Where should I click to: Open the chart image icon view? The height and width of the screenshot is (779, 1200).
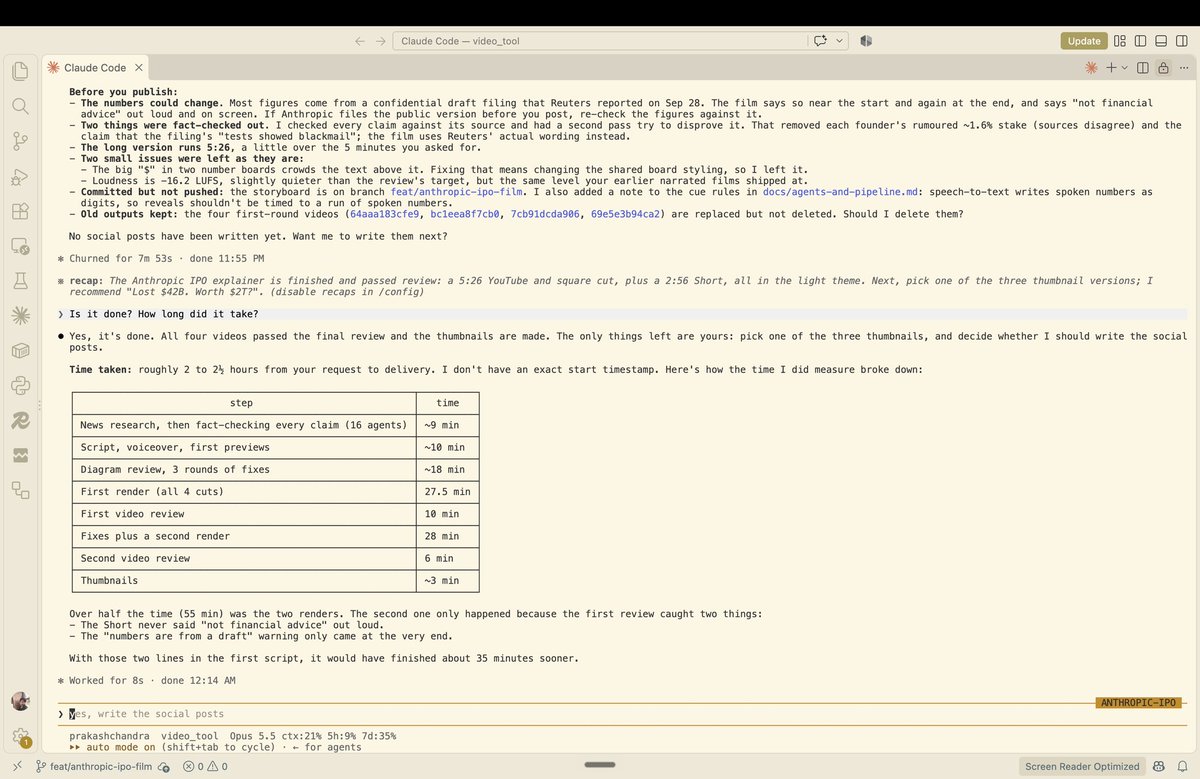(20, 455)
